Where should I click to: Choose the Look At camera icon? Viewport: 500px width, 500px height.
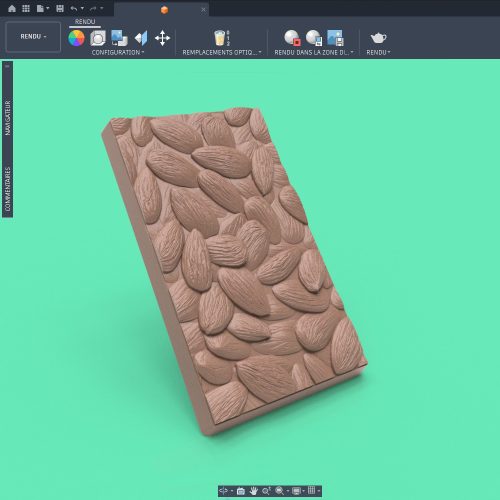[x=241, y=491]
